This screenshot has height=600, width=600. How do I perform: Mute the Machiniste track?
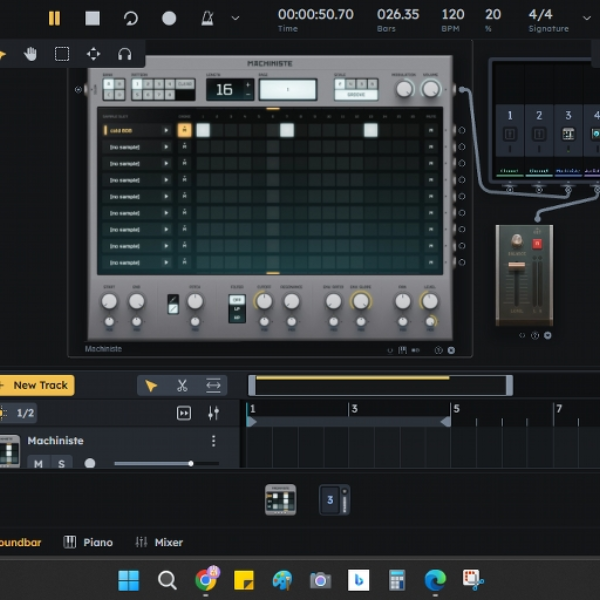pyautogui.click(x=38, y=463)
